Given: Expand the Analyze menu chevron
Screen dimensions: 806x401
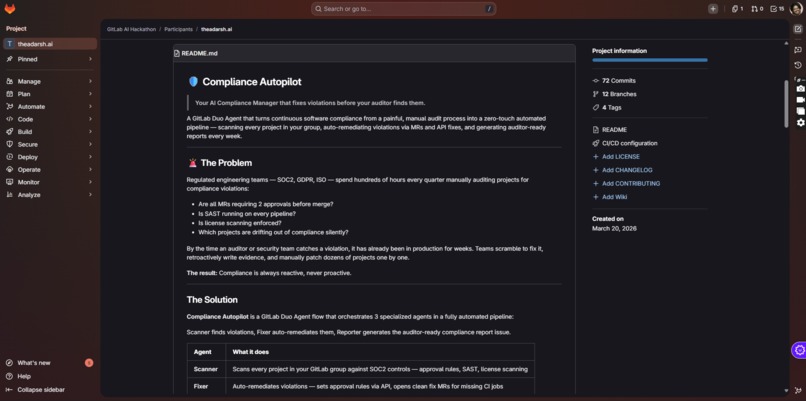Looking at the screenshot, I should 90,195.
